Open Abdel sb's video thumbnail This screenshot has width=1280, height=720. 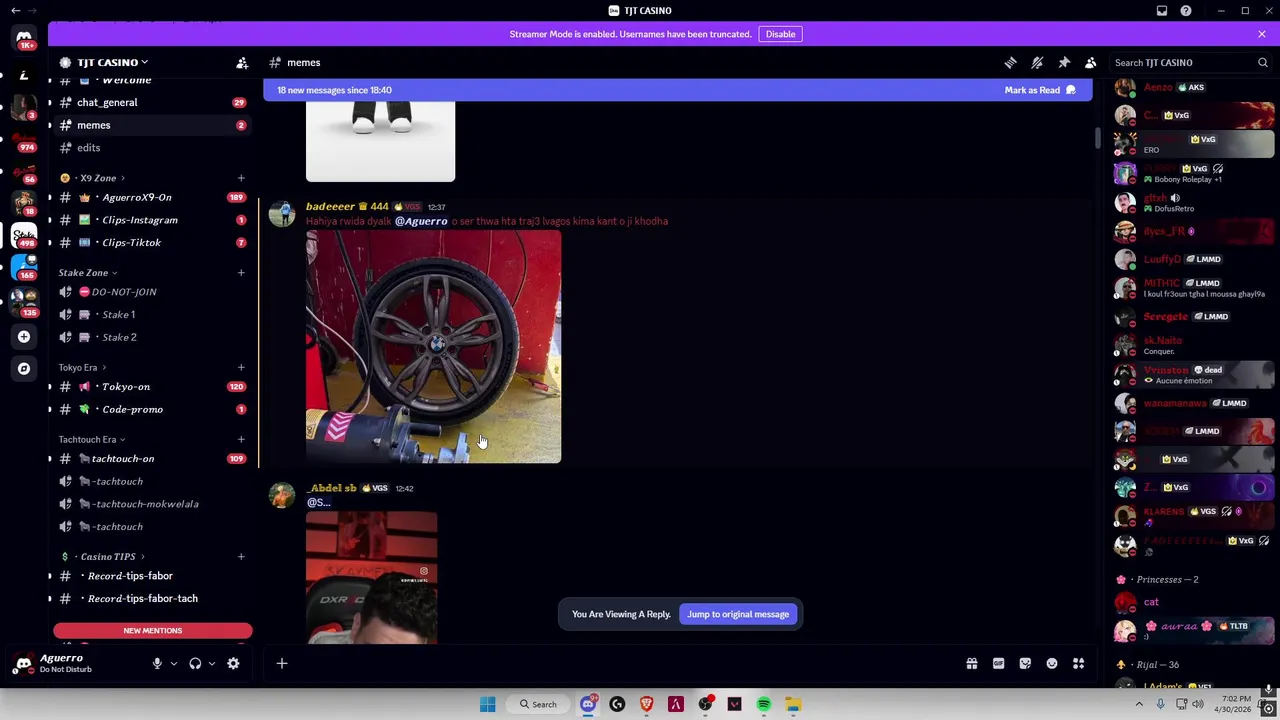point(372,578)
